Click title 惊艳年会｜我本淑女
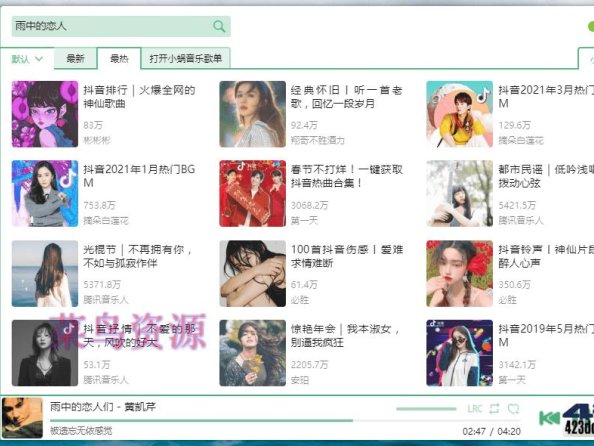Viewport: 594px width, 446px height. (345, 336)
